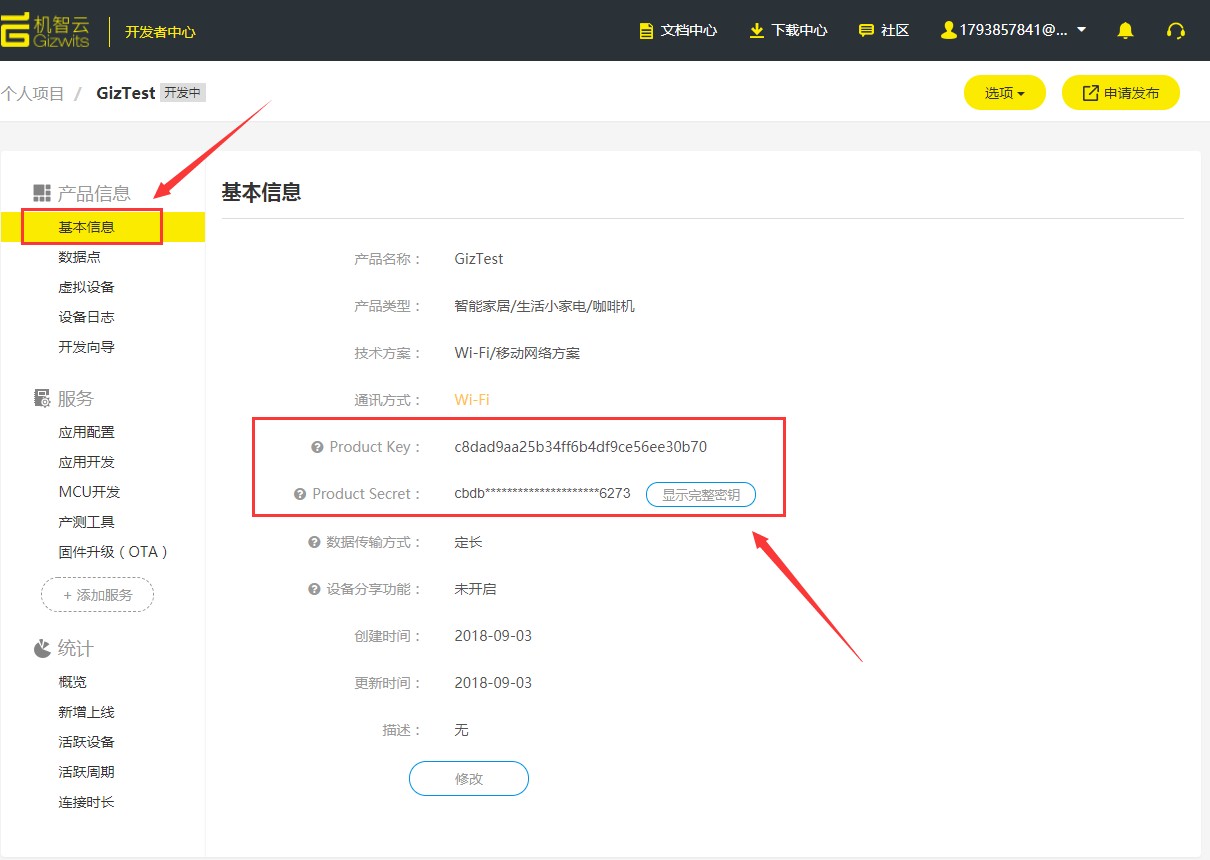Viewport: 1210px width, 860px height.
Task: Click the Product Key help question icon
Action: click(x=317, y=447)
